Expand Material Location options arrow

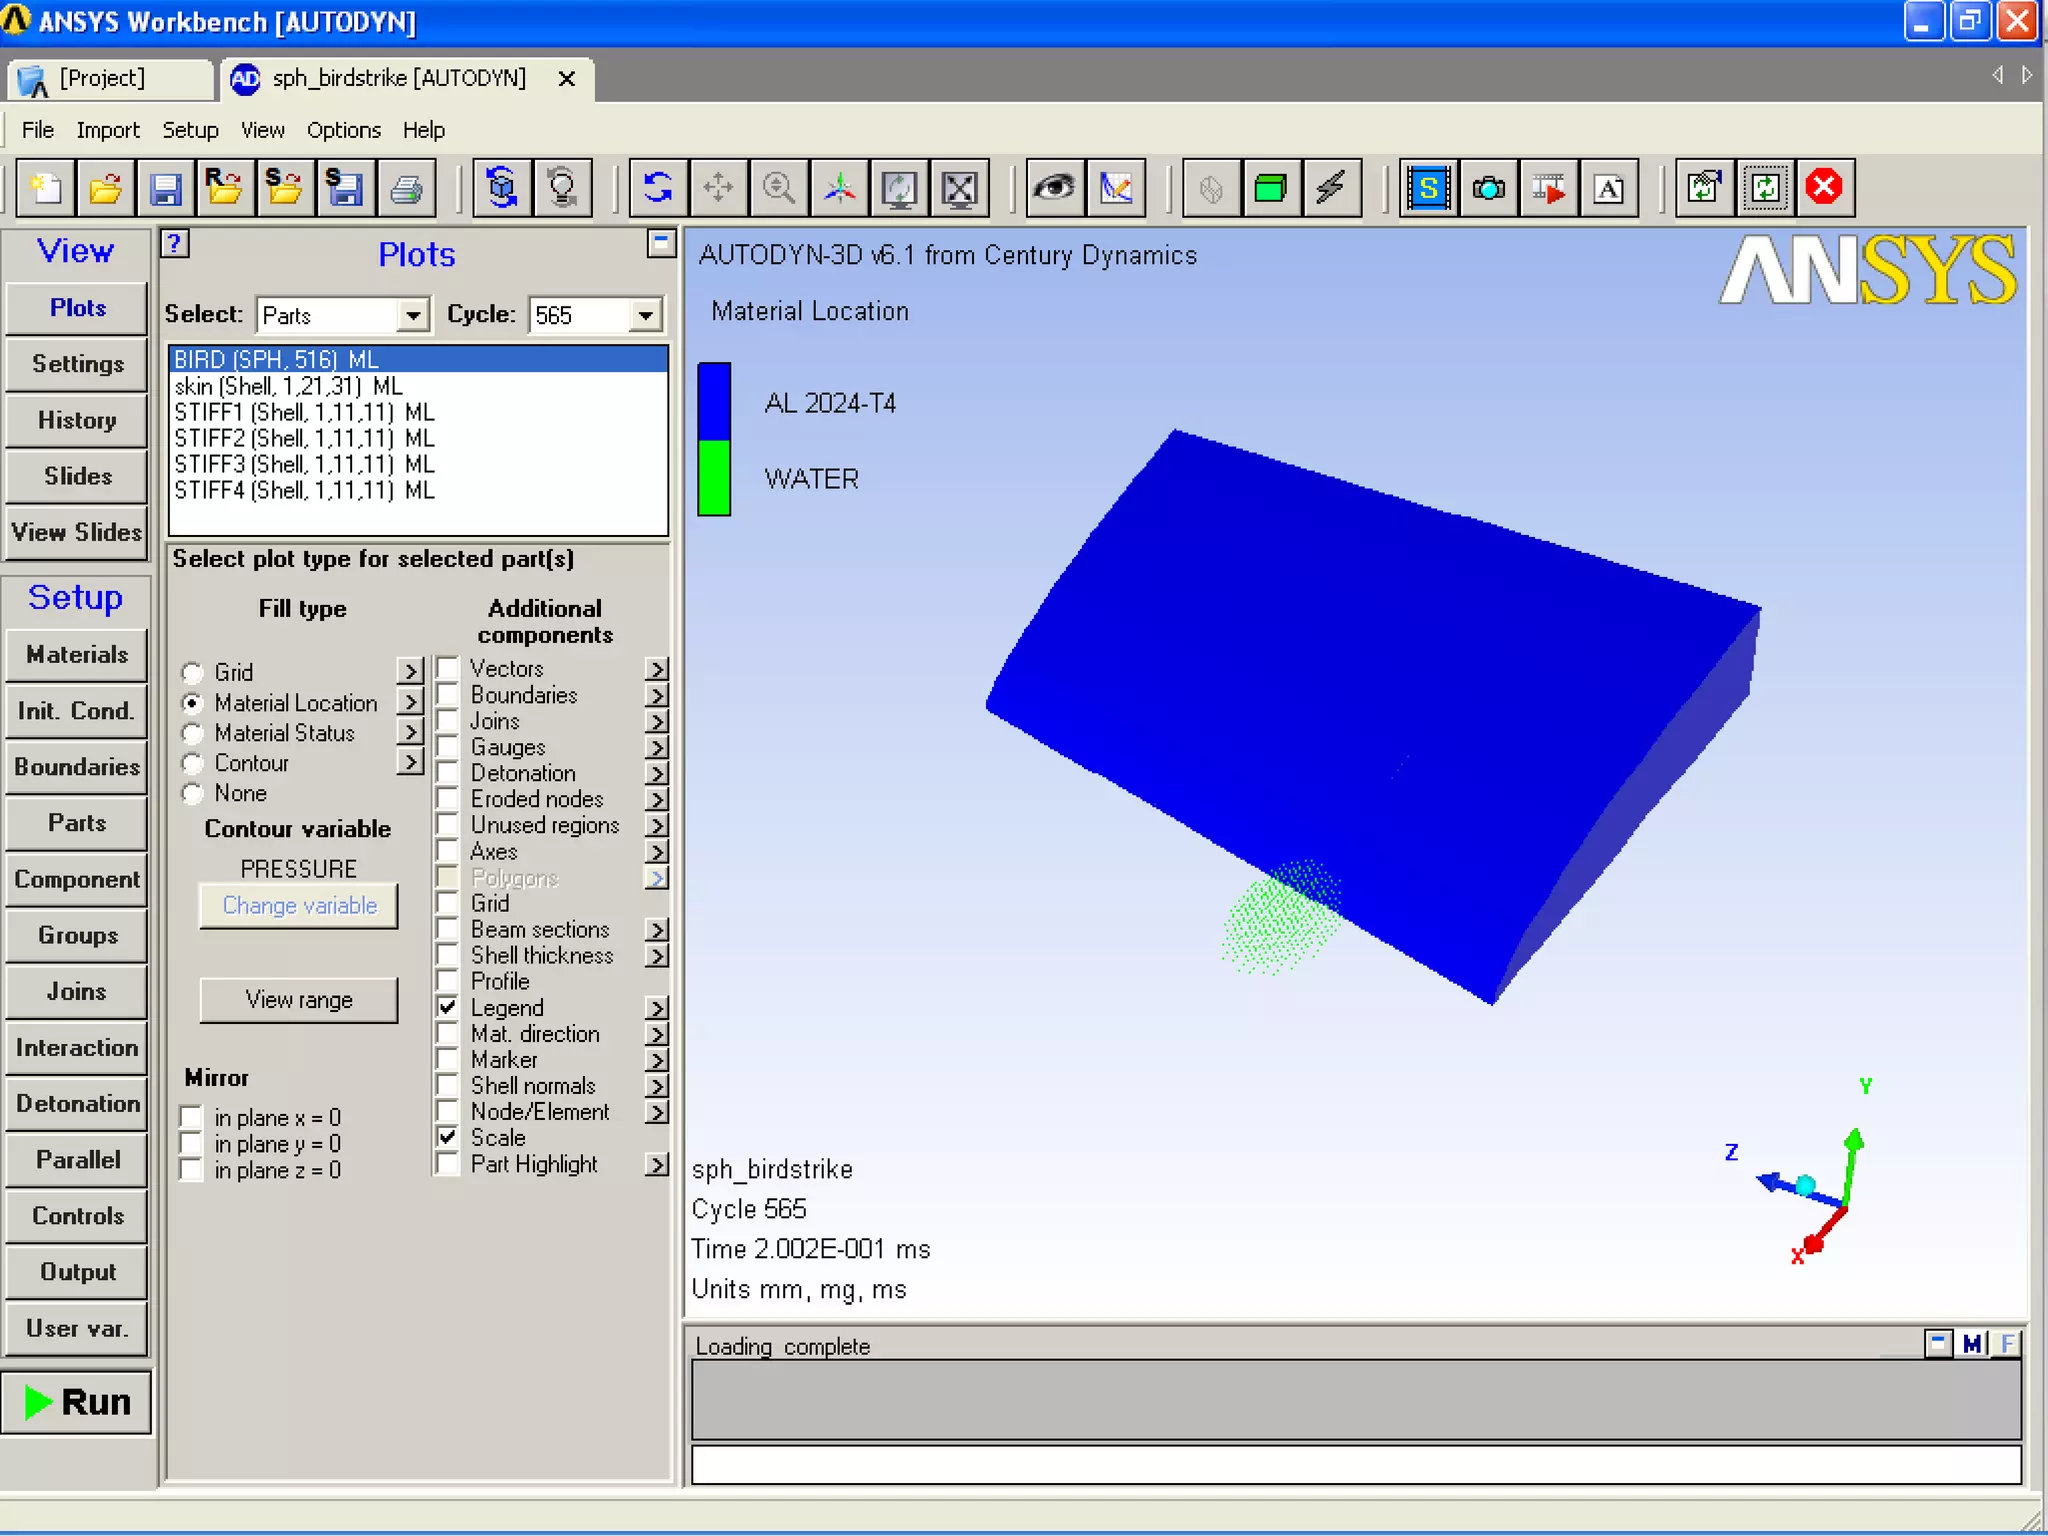tap(410, 702)
